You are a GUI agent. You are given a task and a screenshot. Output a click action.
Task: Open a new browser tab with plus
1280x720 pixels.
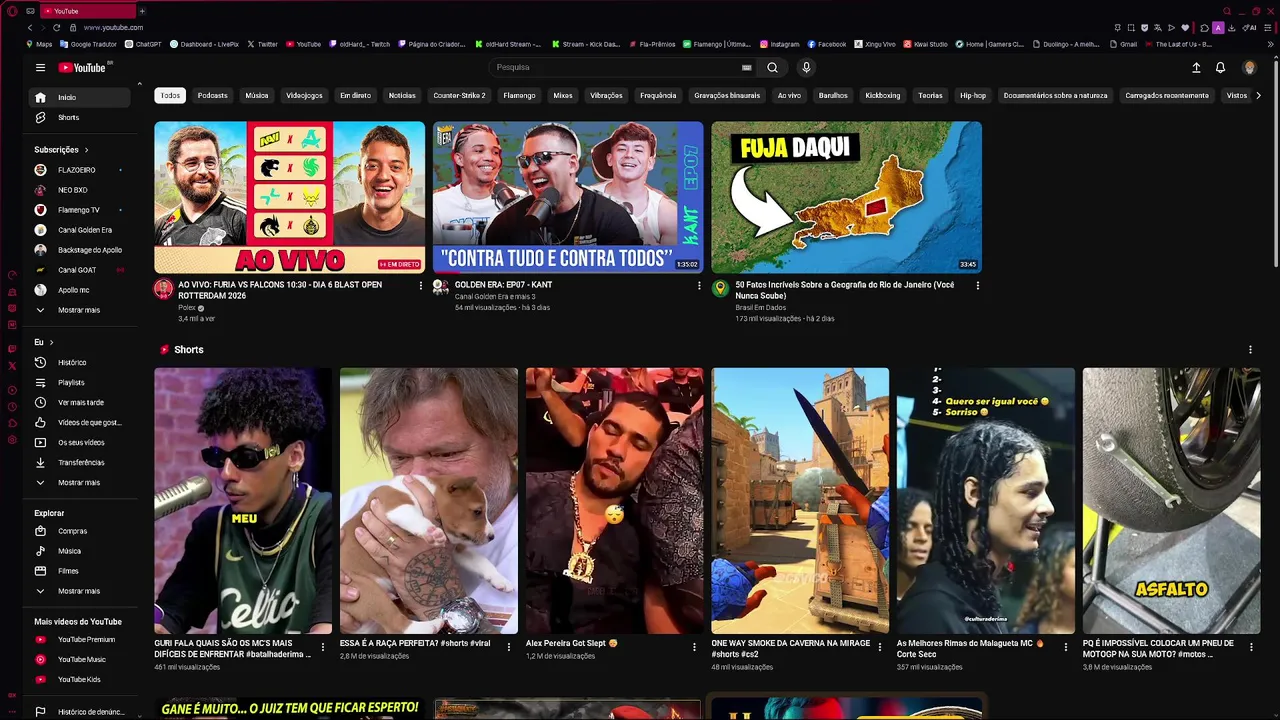141,11
